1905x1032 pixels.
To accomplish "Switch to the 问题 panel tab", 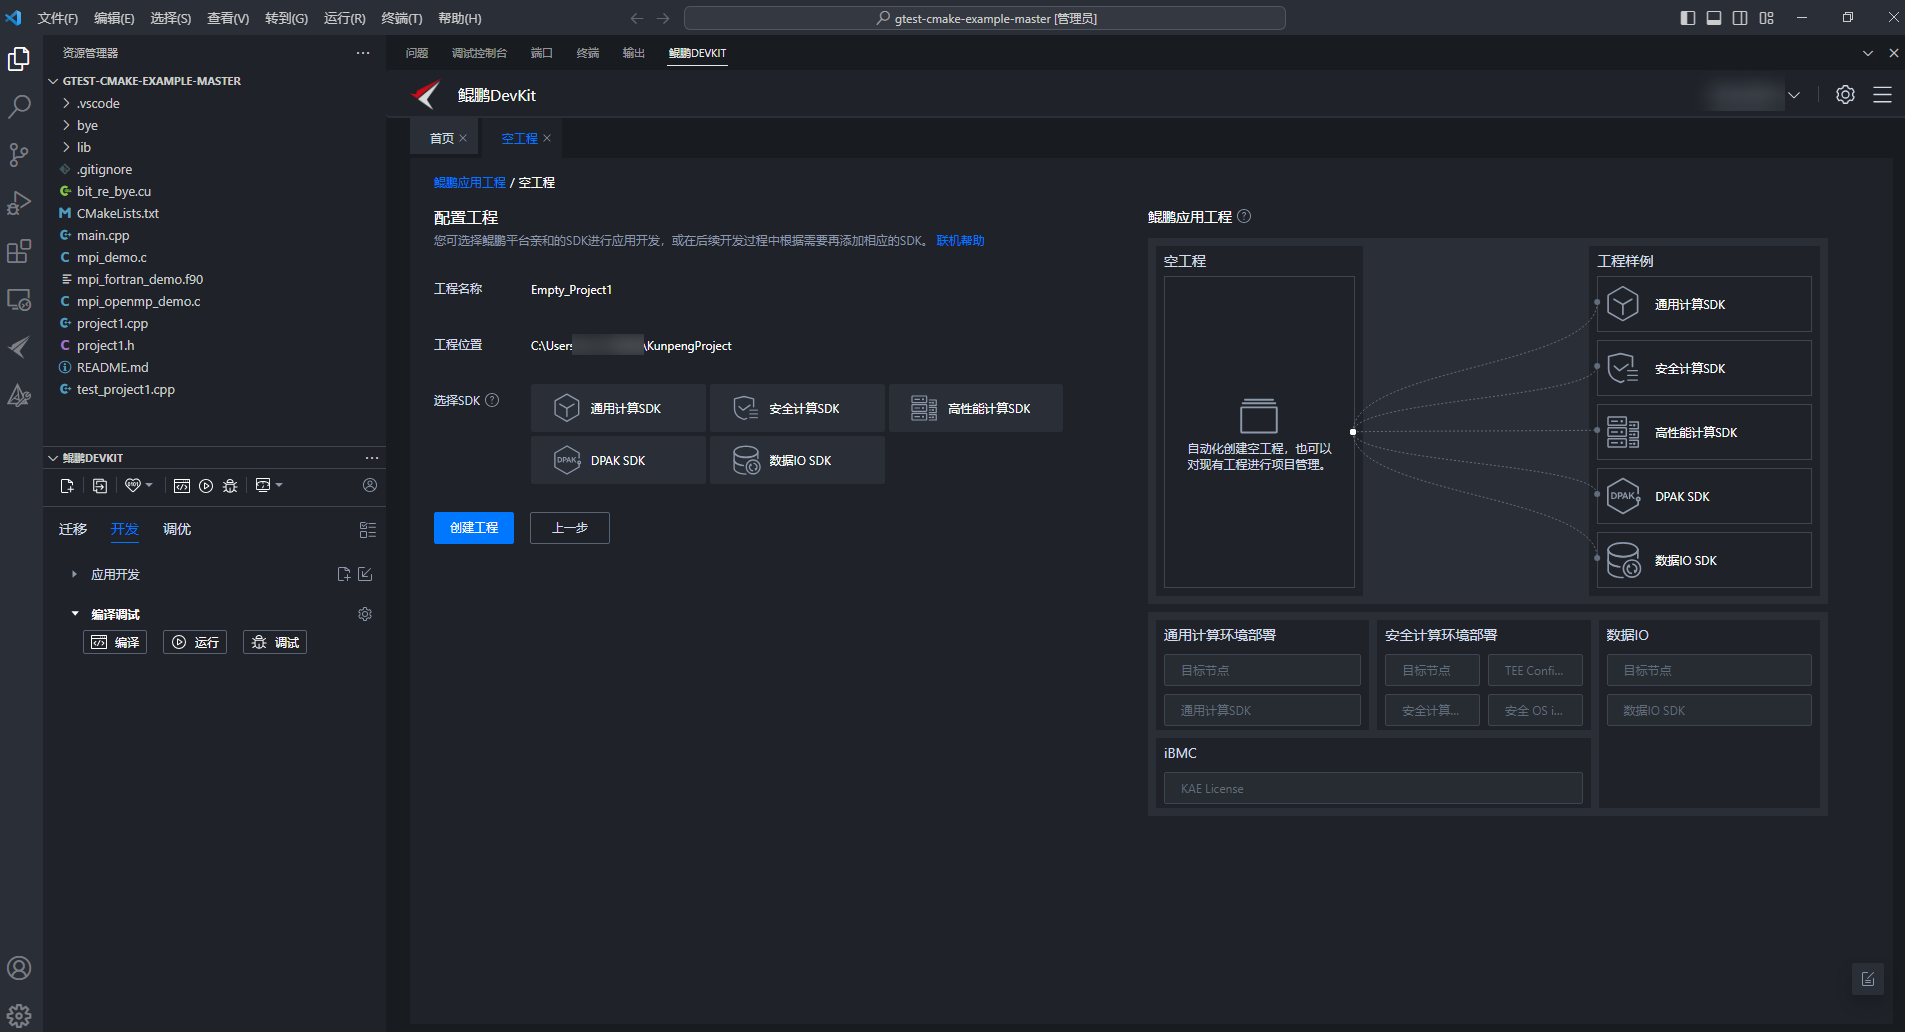I will point(417,53).
